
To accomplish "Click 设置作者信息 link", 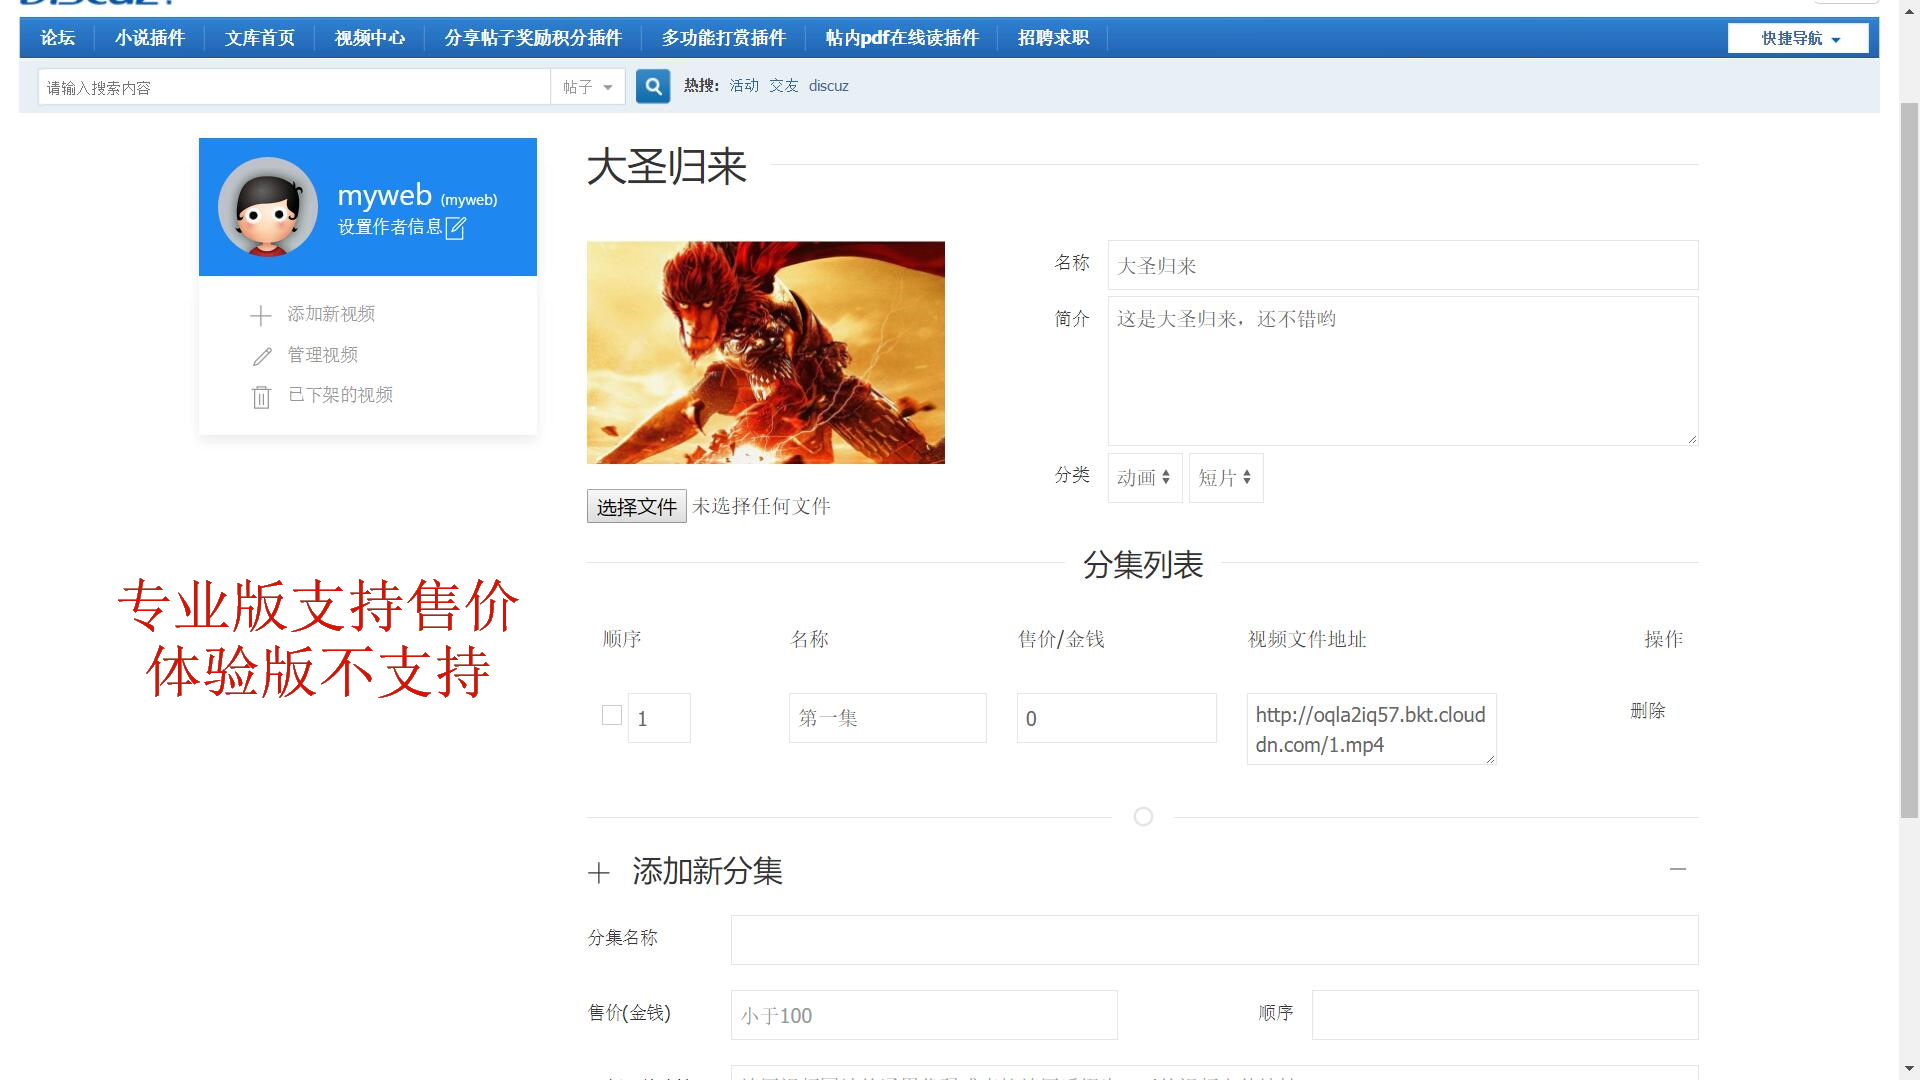I will [x=390, y=227].
